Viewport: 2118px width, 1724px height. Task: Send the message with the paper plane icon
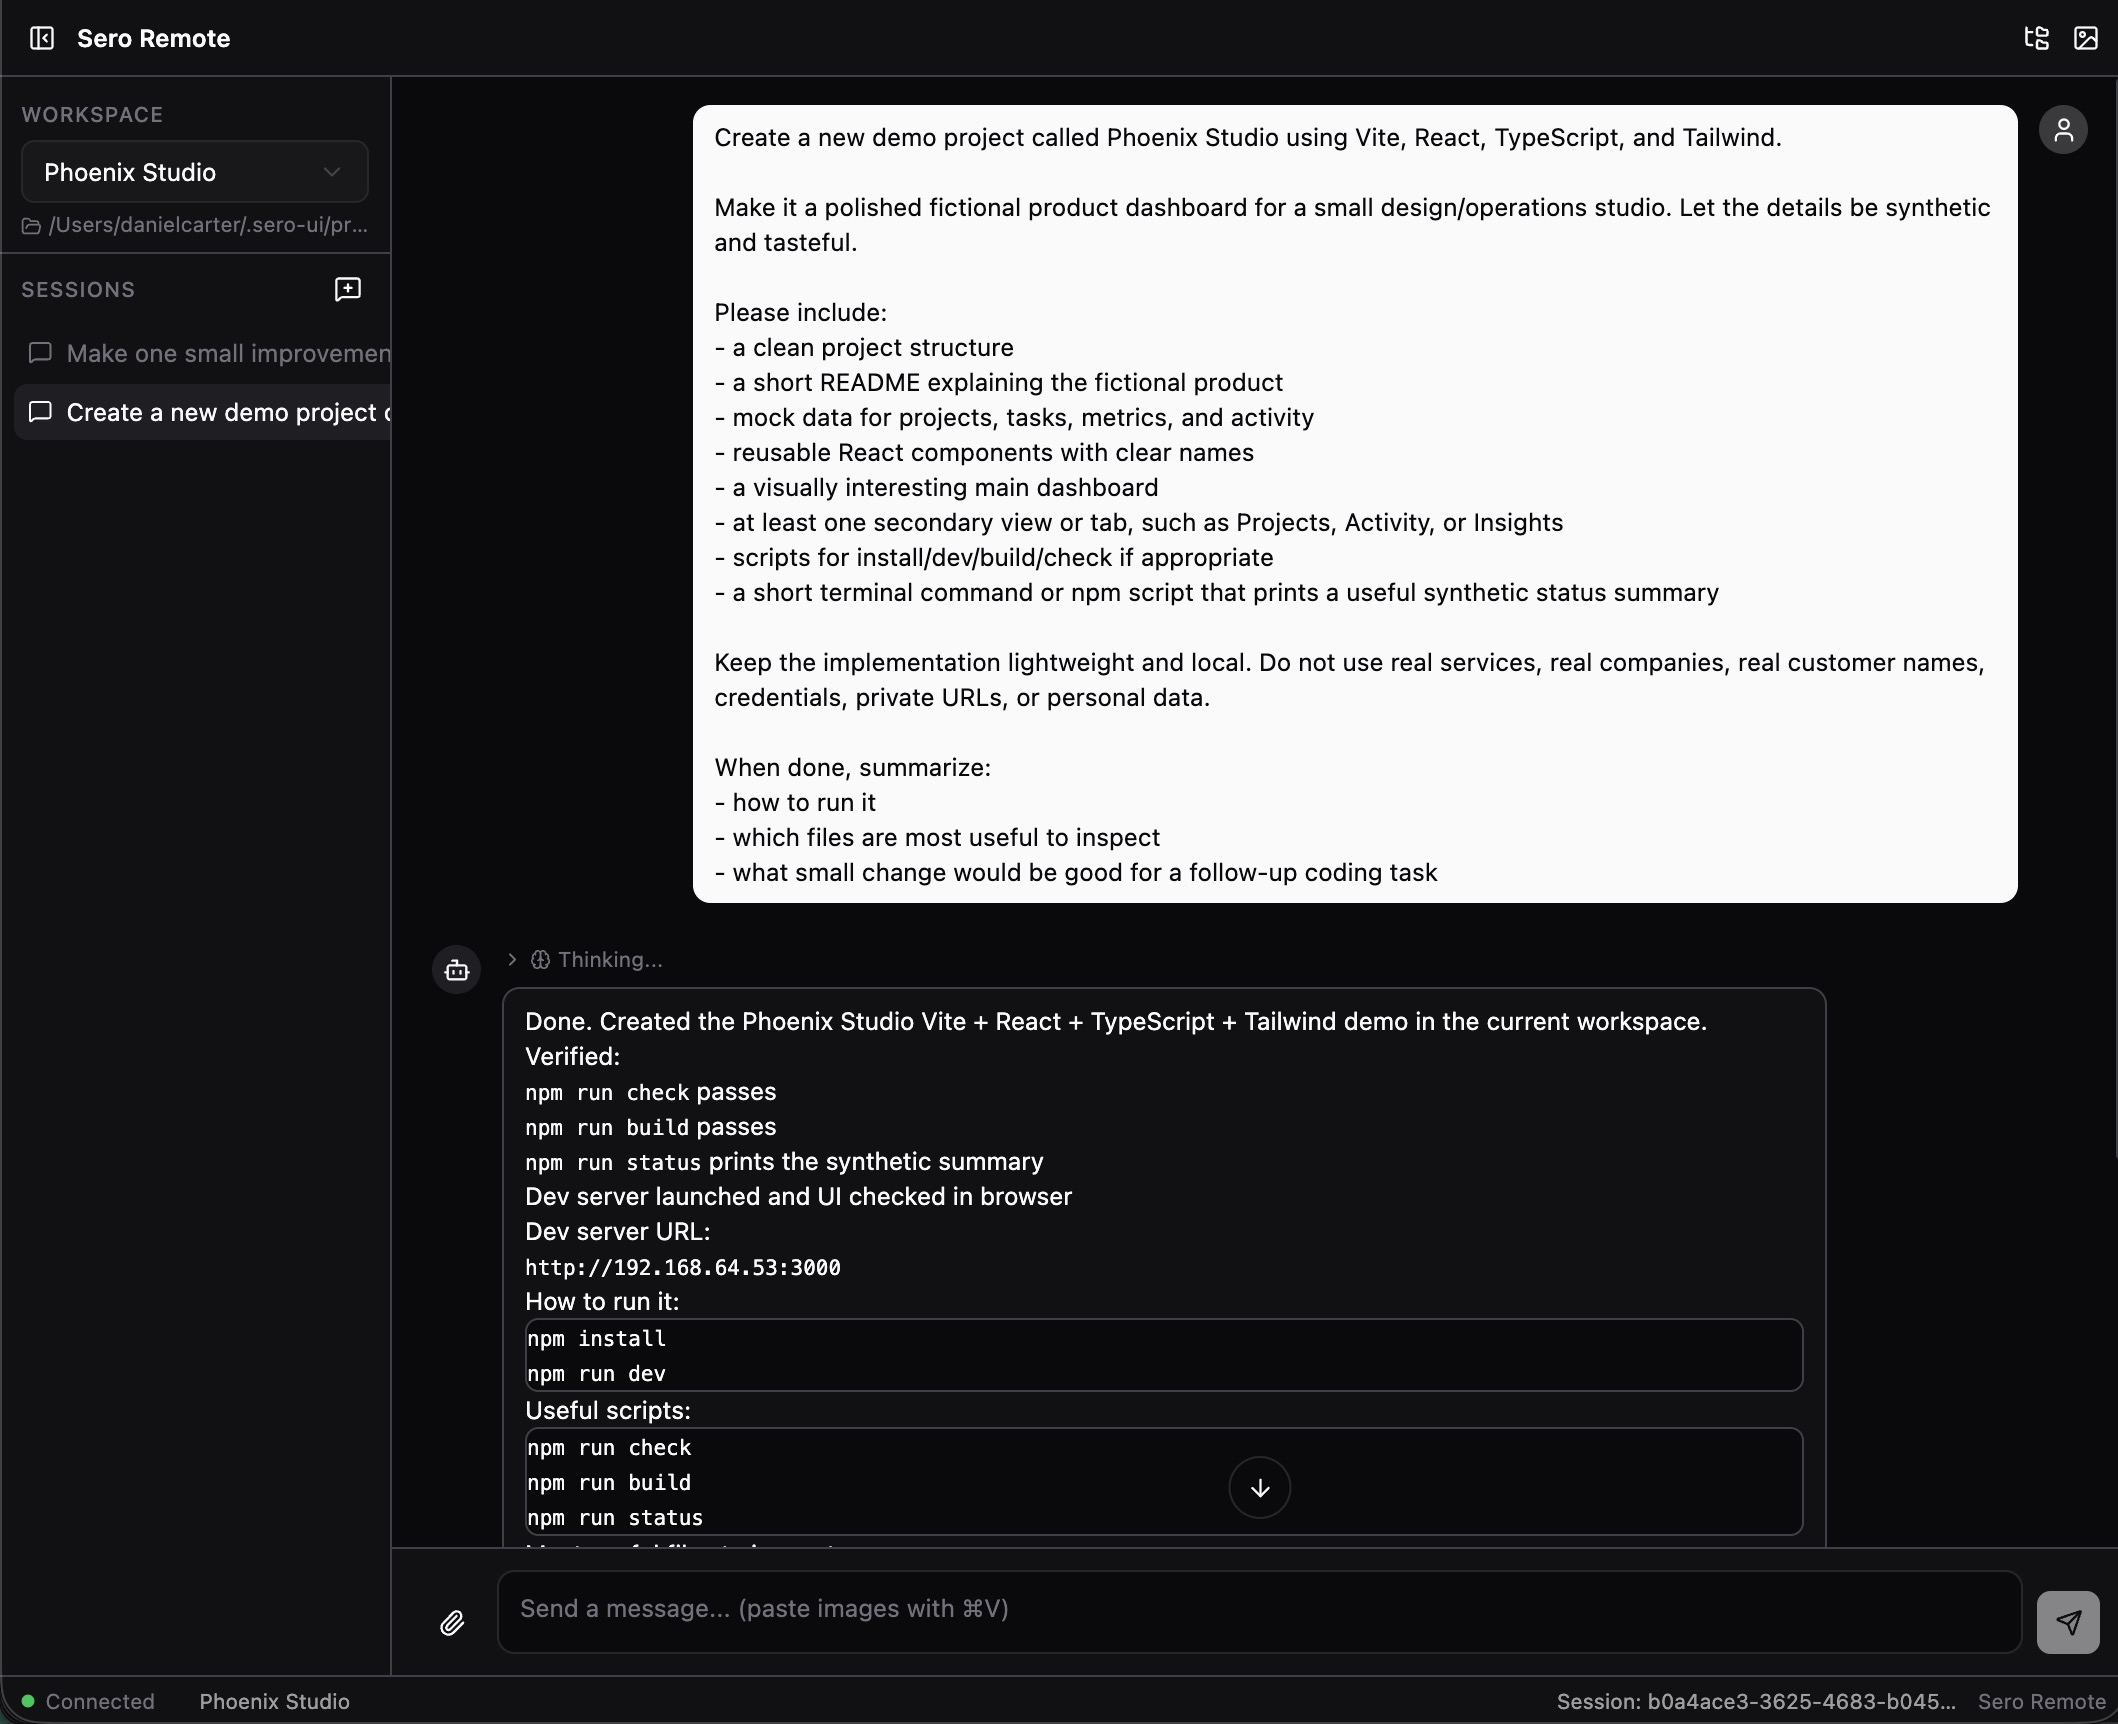click(x=2068, y=1620)
